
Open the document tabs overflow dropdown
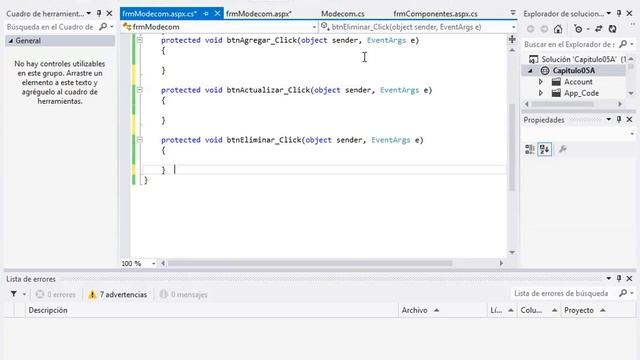tap(513, 13)
